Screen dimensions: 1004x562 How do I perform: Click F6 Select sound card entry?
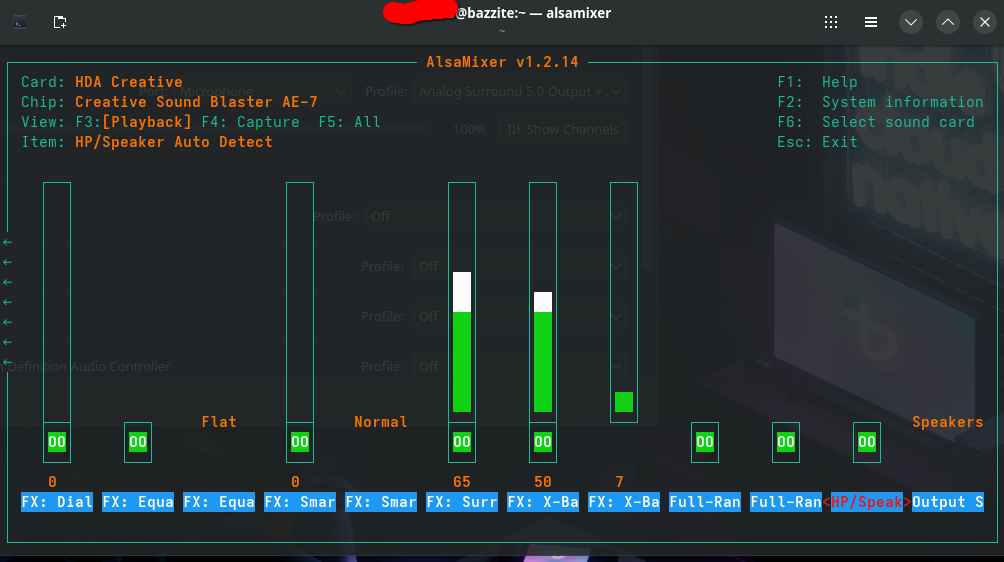(876, 122)
